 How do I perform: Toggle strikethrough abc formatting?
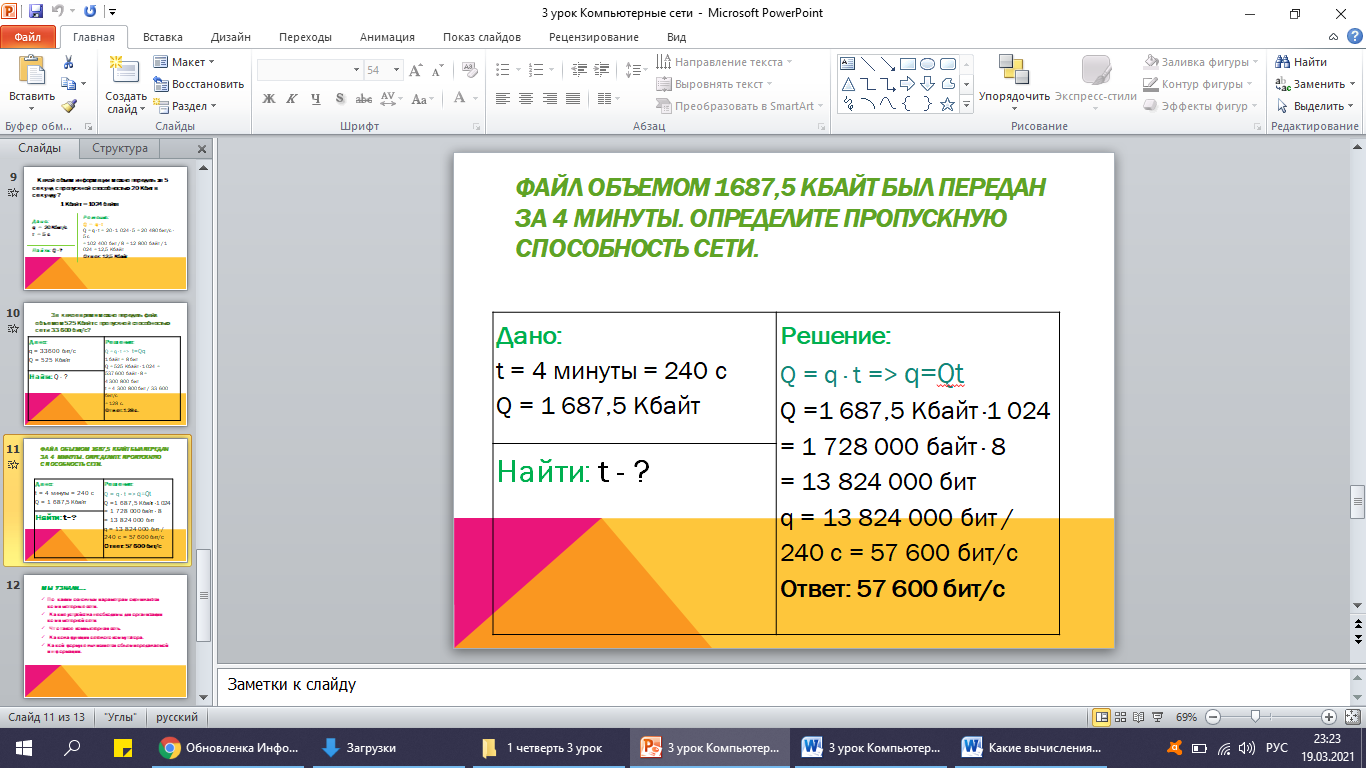[x=362, y=98]
